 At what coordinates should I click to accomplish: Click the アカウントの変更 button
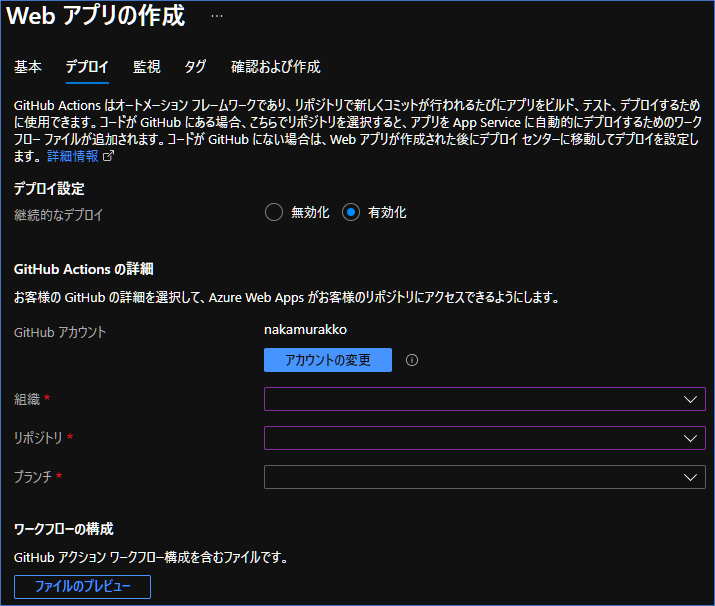[328, 360]
